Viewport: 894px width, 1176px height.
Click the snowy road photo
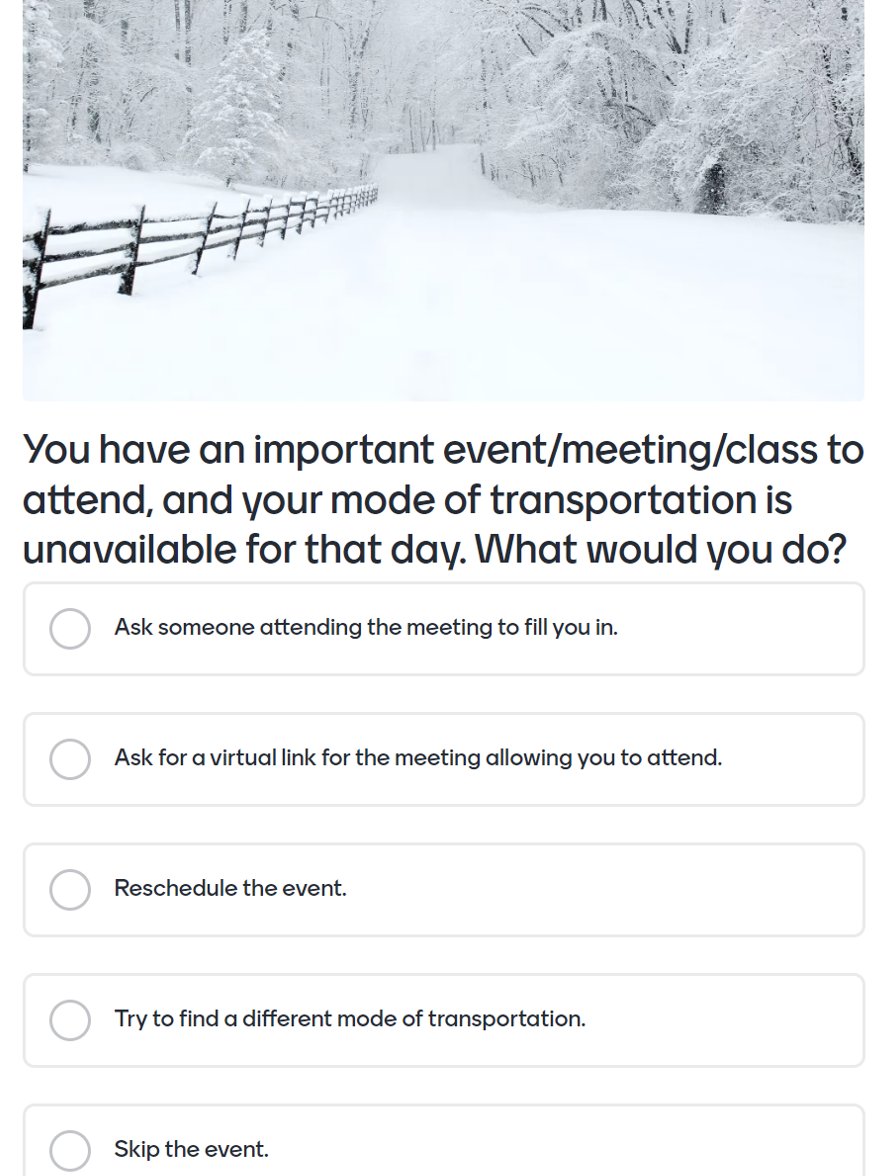[443, 200]
